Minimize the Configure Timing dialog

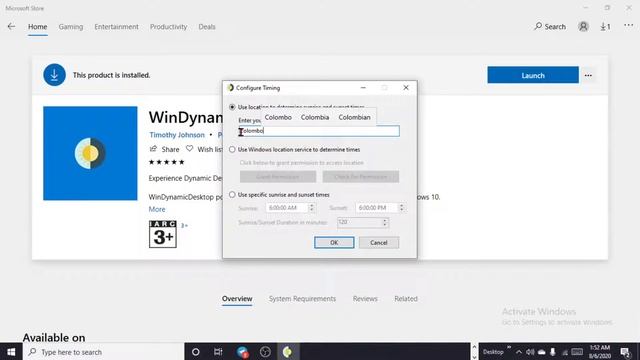click(x=363, y=88)
